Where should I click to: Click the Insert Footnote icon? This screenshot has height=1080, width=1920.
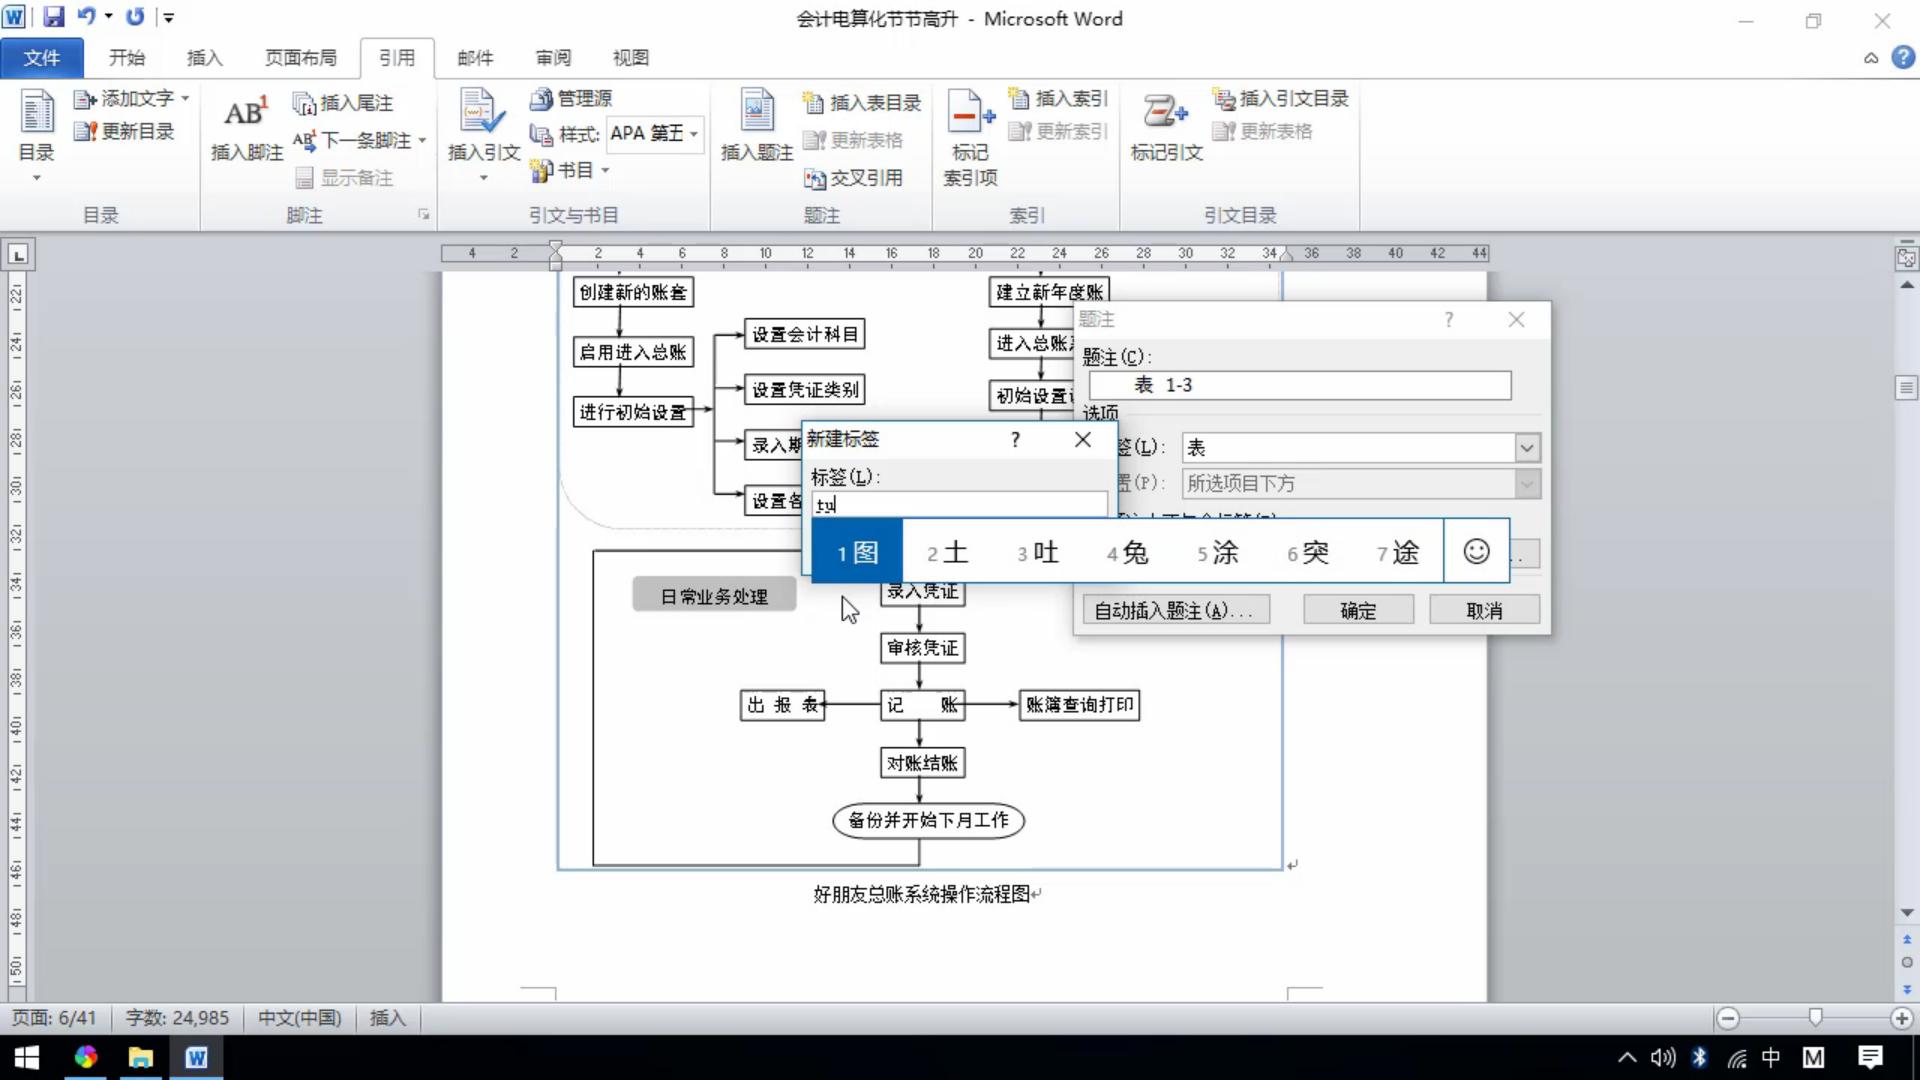point(245,115)
